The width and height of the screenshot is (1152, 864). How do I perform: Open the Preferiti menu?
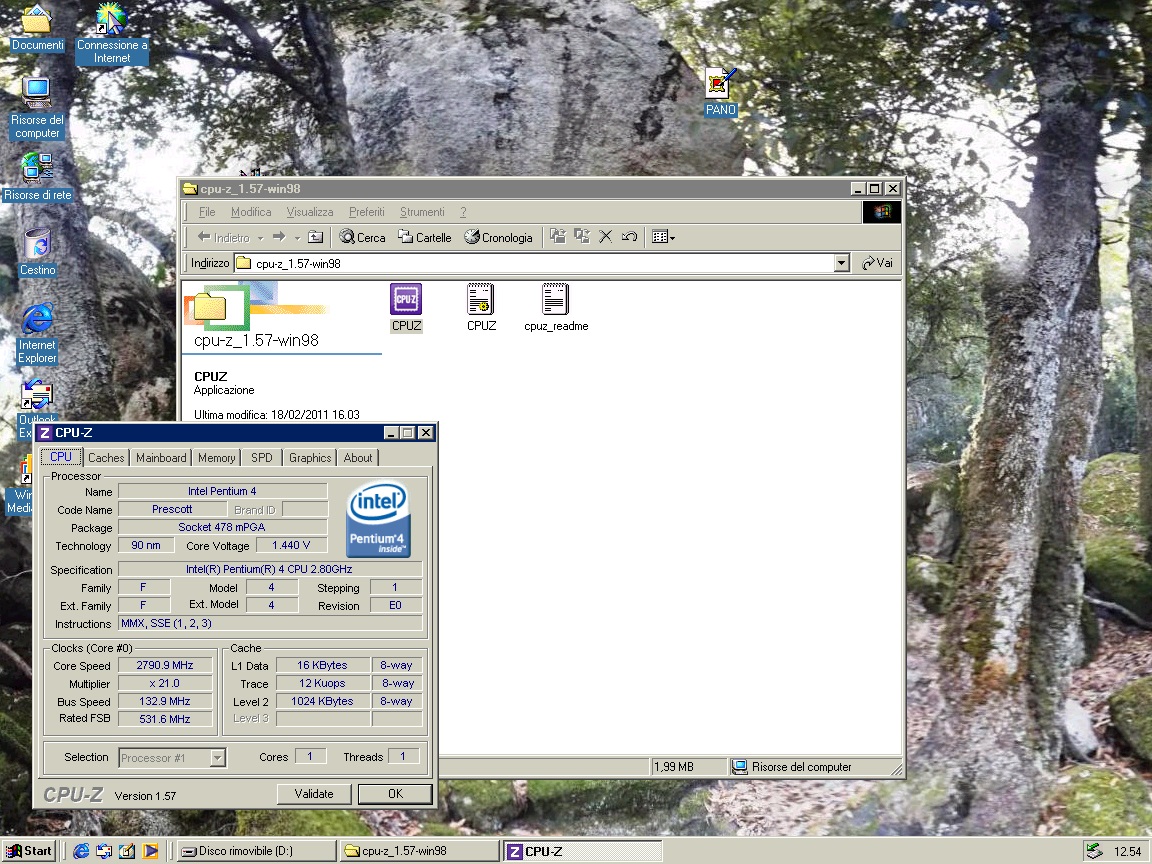(367, 212)
